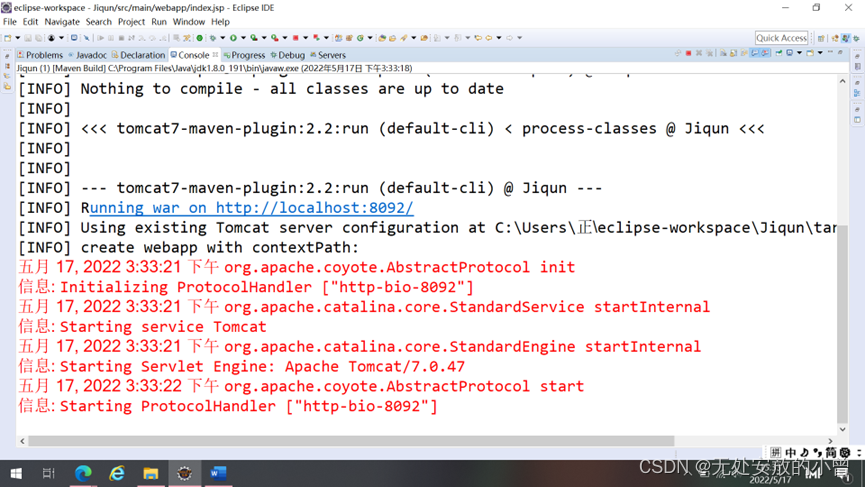Click Remove All Terminated Launches icon
This screenshot has height=487, width=865.
[709, 53]
